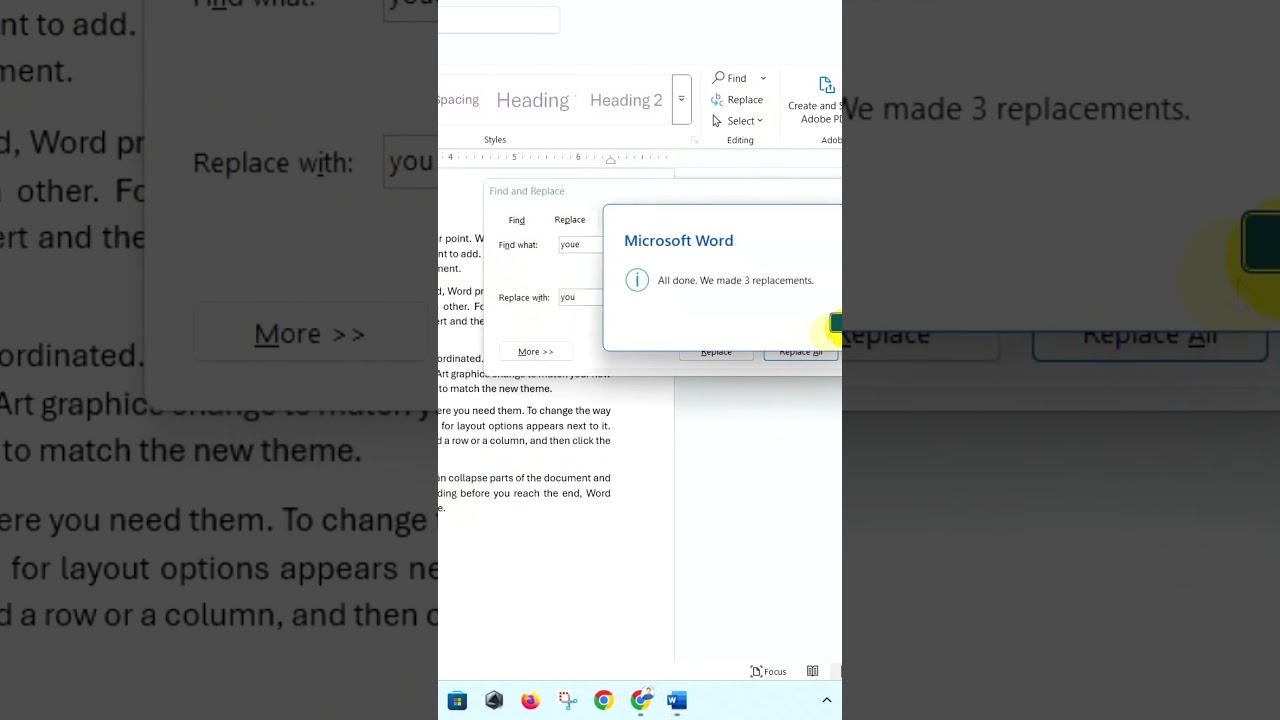The image size is (1280, 720).
Task: Open the gray hexagon app on taskbar
Action: pyautogui.click(x=494, y=701)
